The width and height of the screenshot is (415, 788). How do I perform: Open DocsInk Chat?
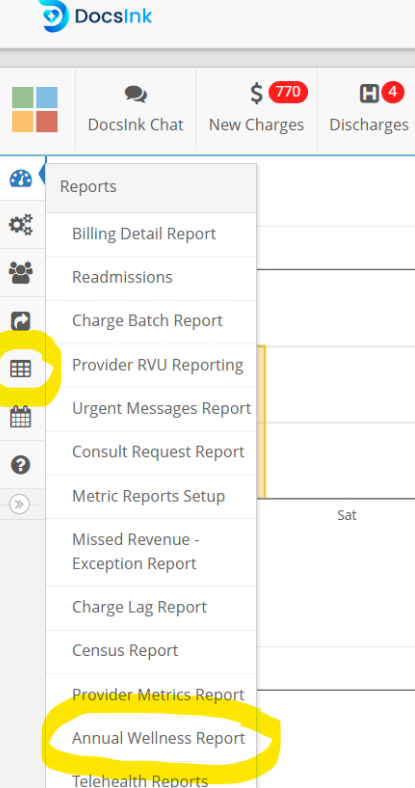tap(136, 109)
